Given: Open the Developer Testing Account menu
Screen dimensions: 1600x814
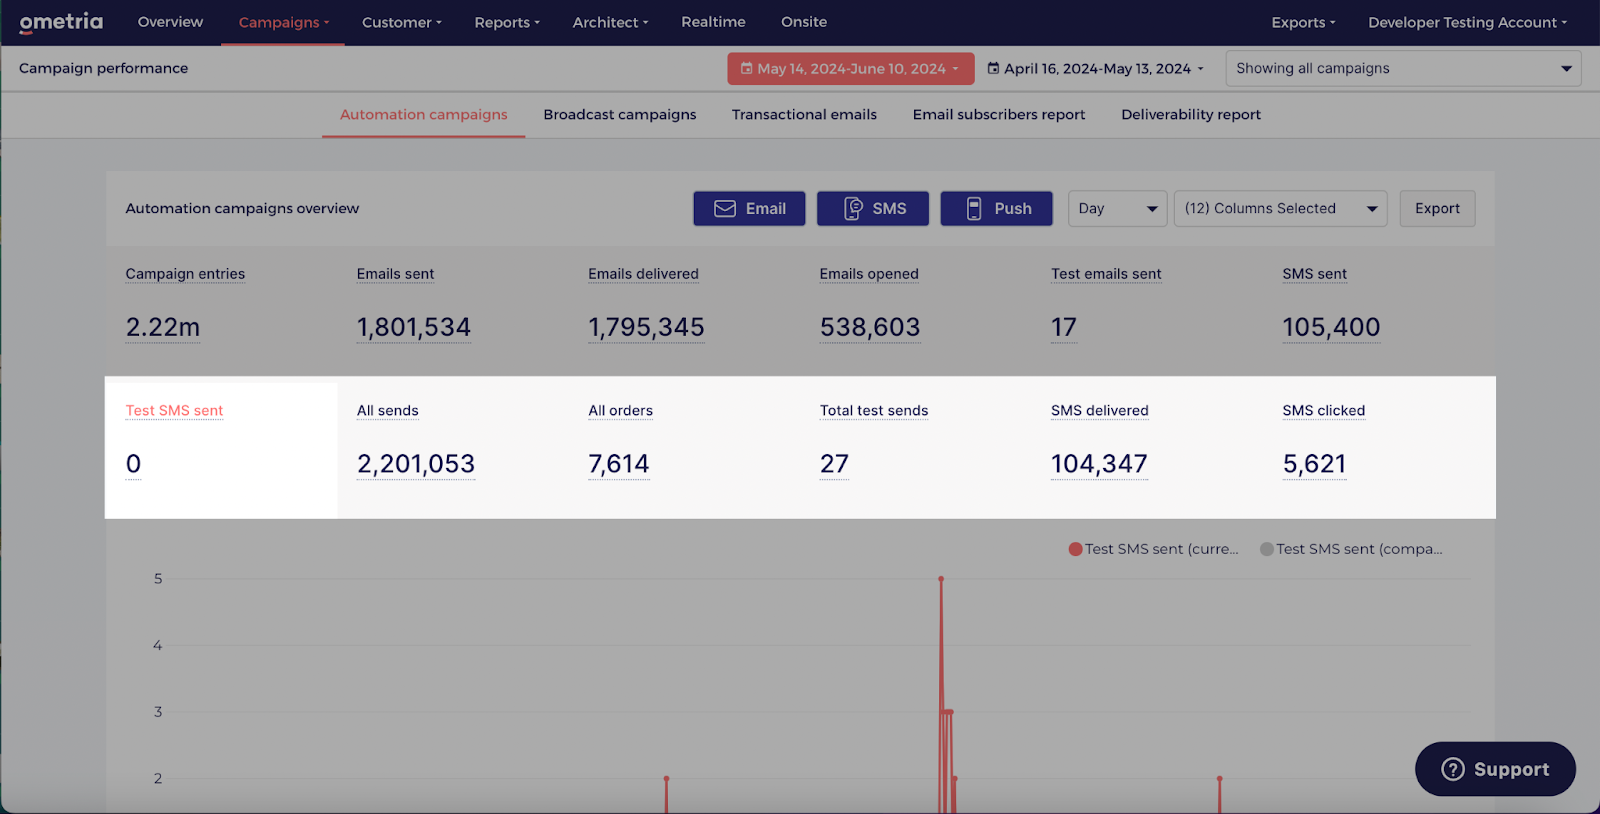Looking at the screenshot, I should click(x=1467, y=22).
